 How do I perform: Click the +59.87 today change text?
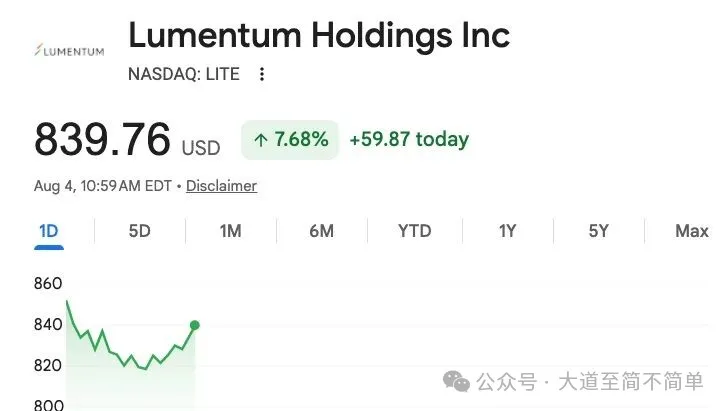409,139
